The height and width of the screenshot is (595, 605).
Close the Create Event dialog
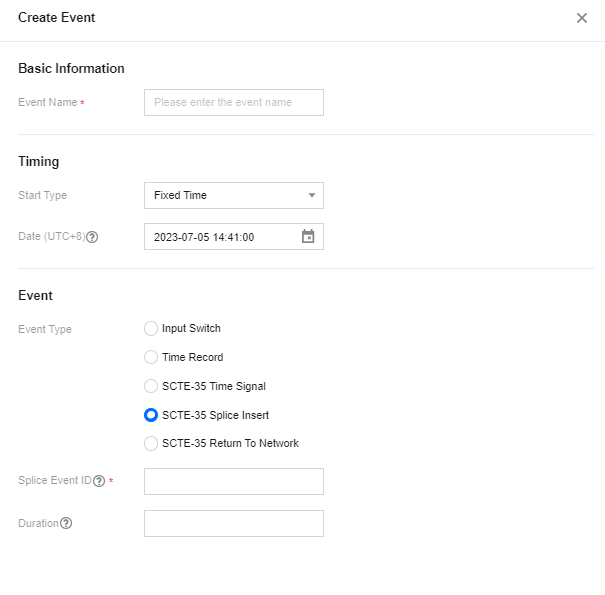582,18
